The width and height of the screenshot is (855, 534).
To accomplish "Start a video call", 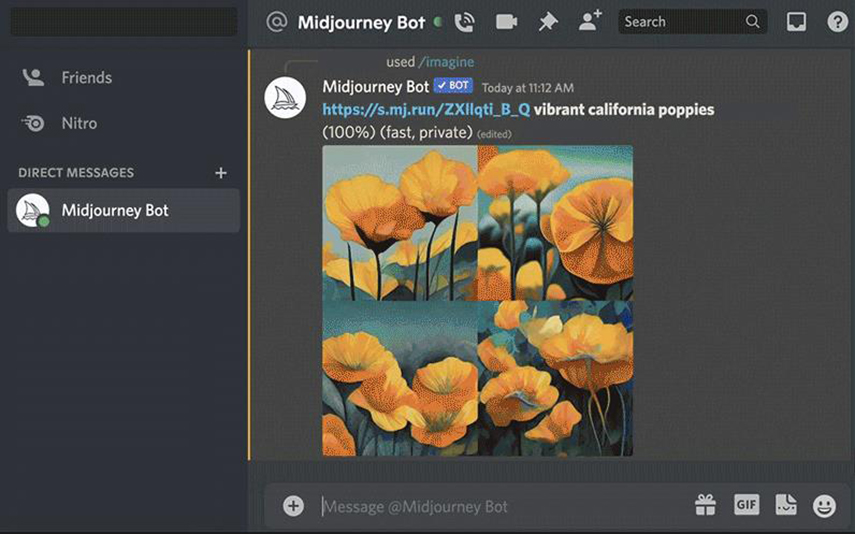I will tap(506, 22).
